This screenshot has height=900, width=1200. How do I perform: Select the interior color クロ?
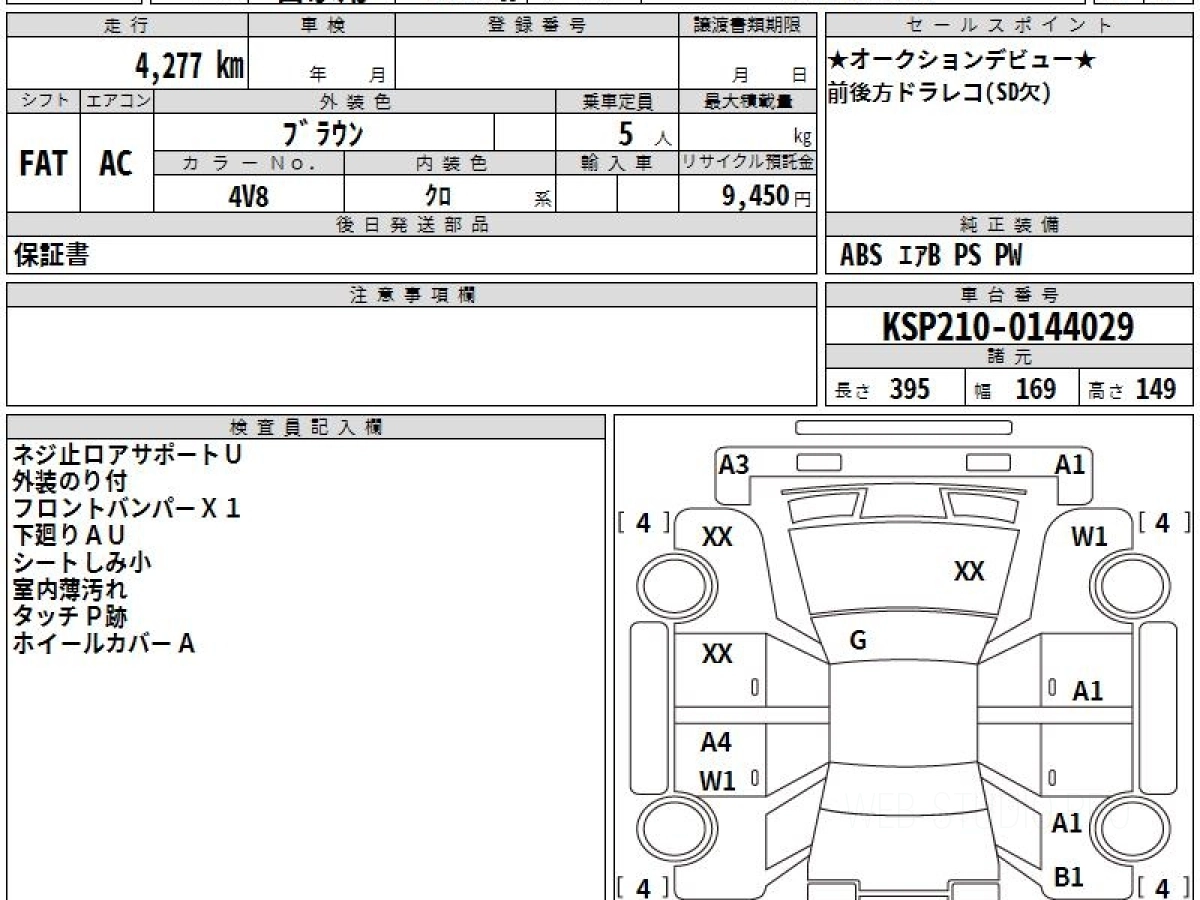pos(438,196)
